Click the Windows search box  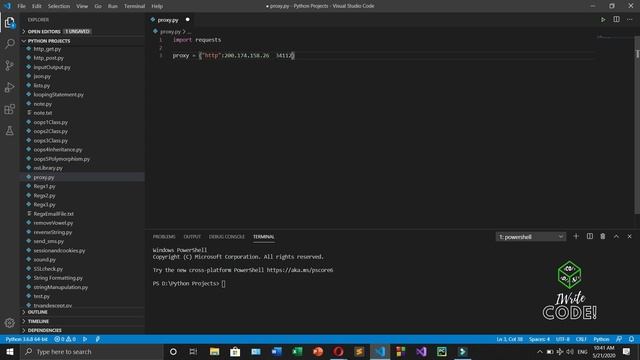pyautogui.click(x=92, y=352)
